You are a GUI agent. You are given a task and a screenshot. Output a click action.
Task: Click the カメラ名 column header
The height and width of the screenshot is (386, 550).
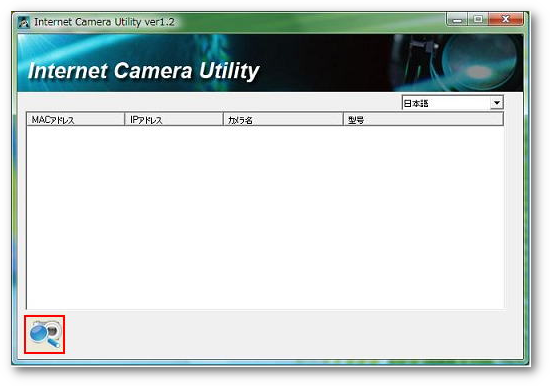[x=283, y=120]
